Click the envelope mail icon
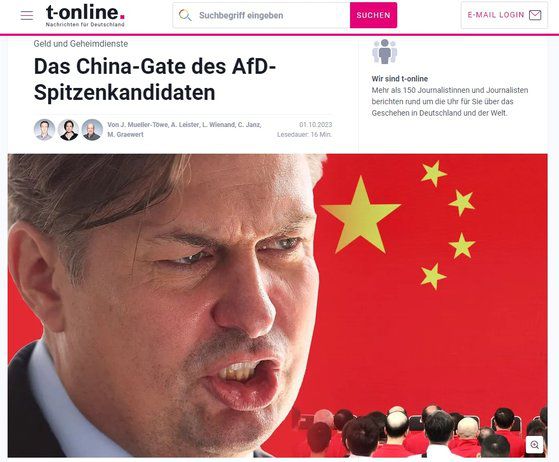Viewport: 559px width, 462px height. (535, 15)
